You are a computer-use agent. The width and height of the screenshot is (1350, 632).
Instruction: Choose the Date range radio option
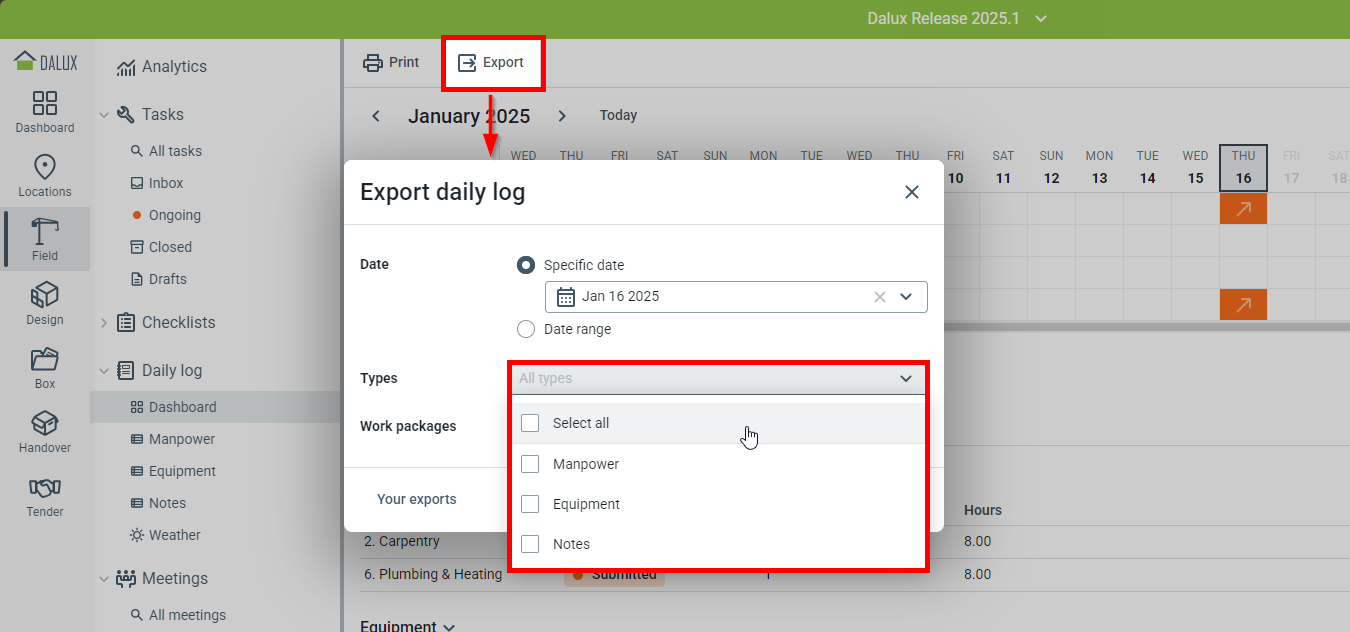point(526,329)
